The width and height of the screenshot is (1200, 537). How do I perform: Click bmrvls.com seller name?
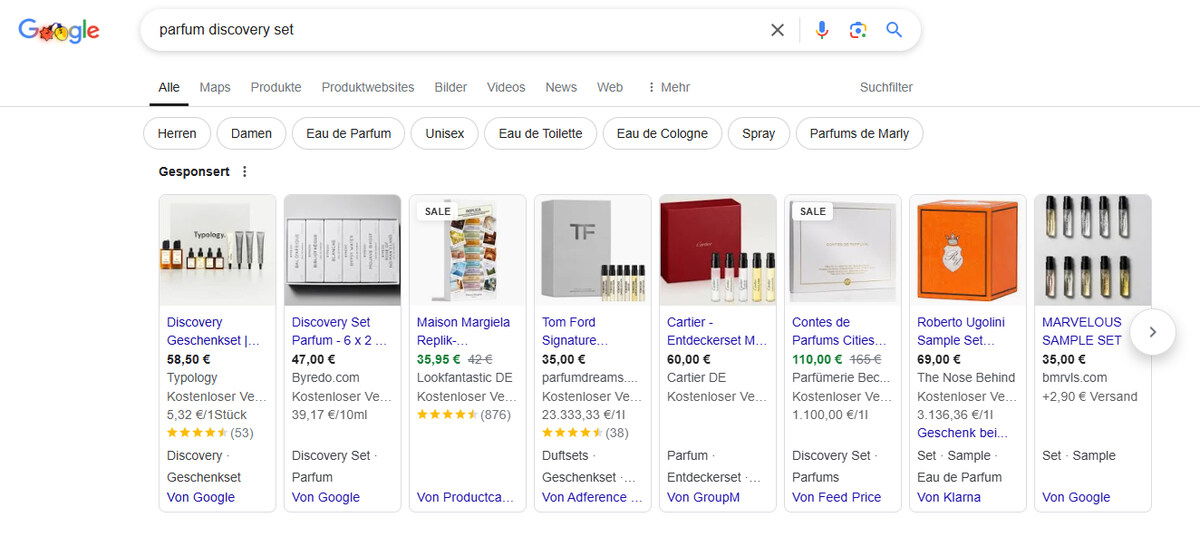tap(1076, 378)
